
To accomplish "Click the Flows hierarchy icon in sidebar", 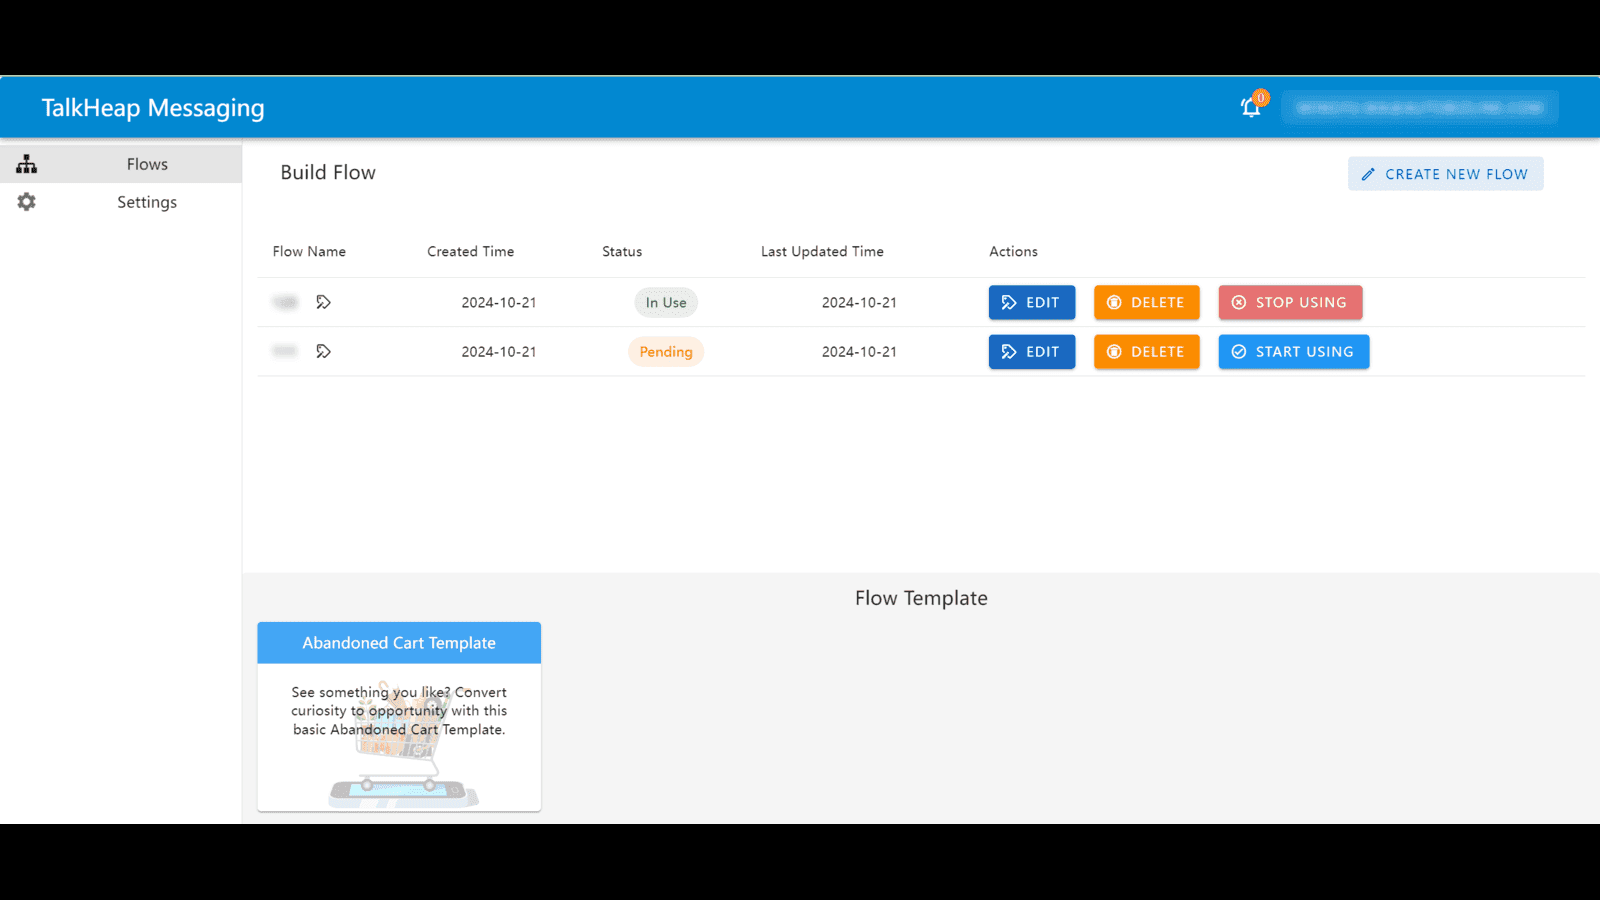I will pos(27,164).
